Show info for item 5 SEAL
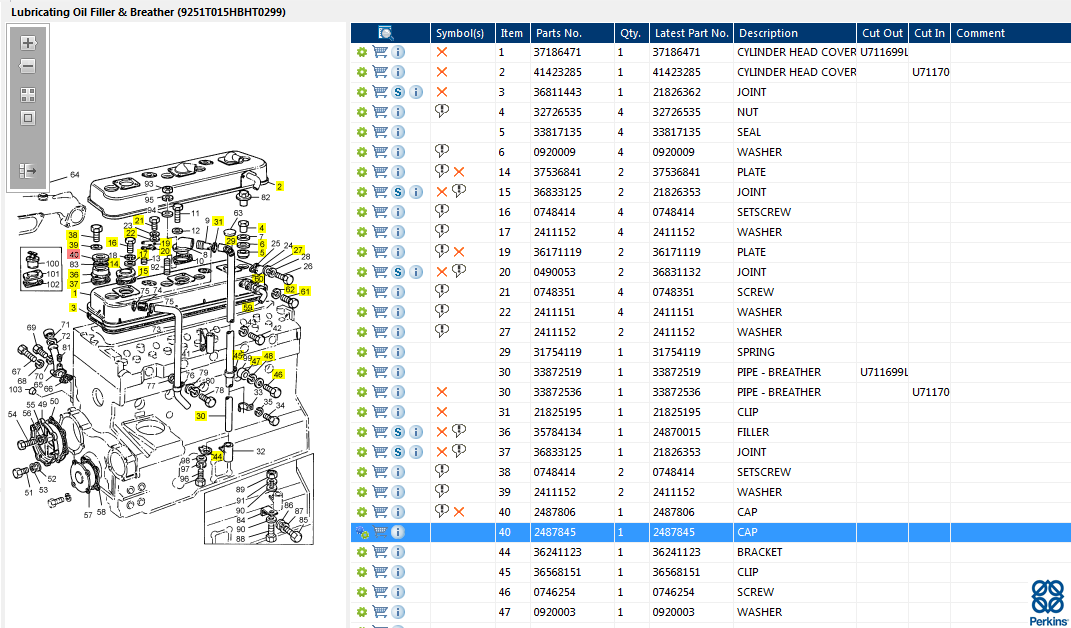 coord(398,132)
